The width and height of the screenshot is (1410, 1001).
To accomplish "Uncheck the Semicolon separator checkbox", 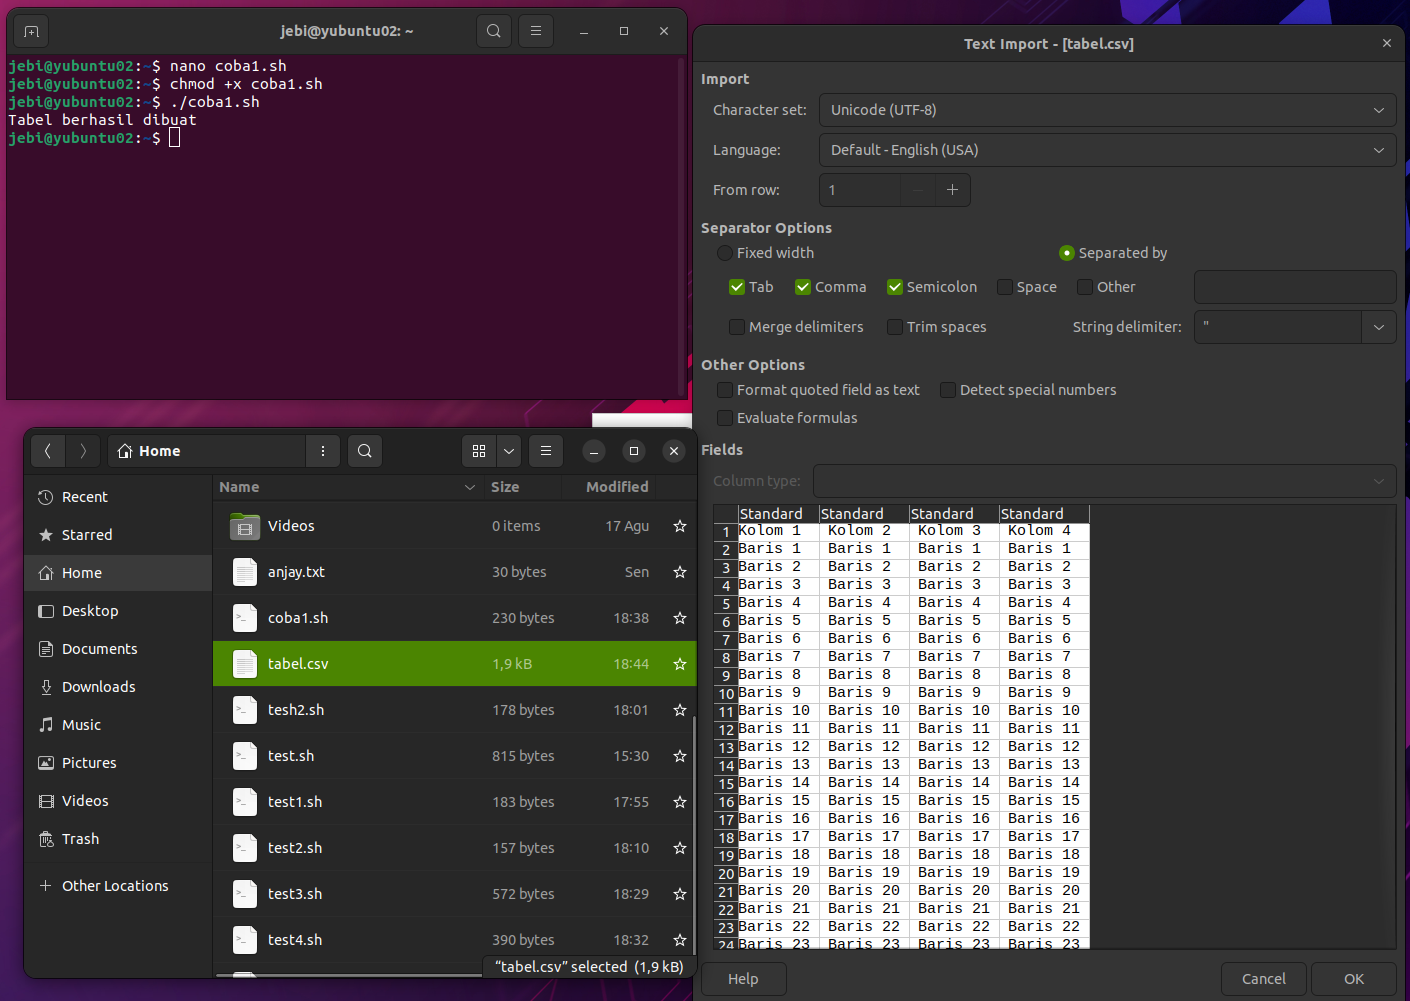I will (x=895, y=287).
